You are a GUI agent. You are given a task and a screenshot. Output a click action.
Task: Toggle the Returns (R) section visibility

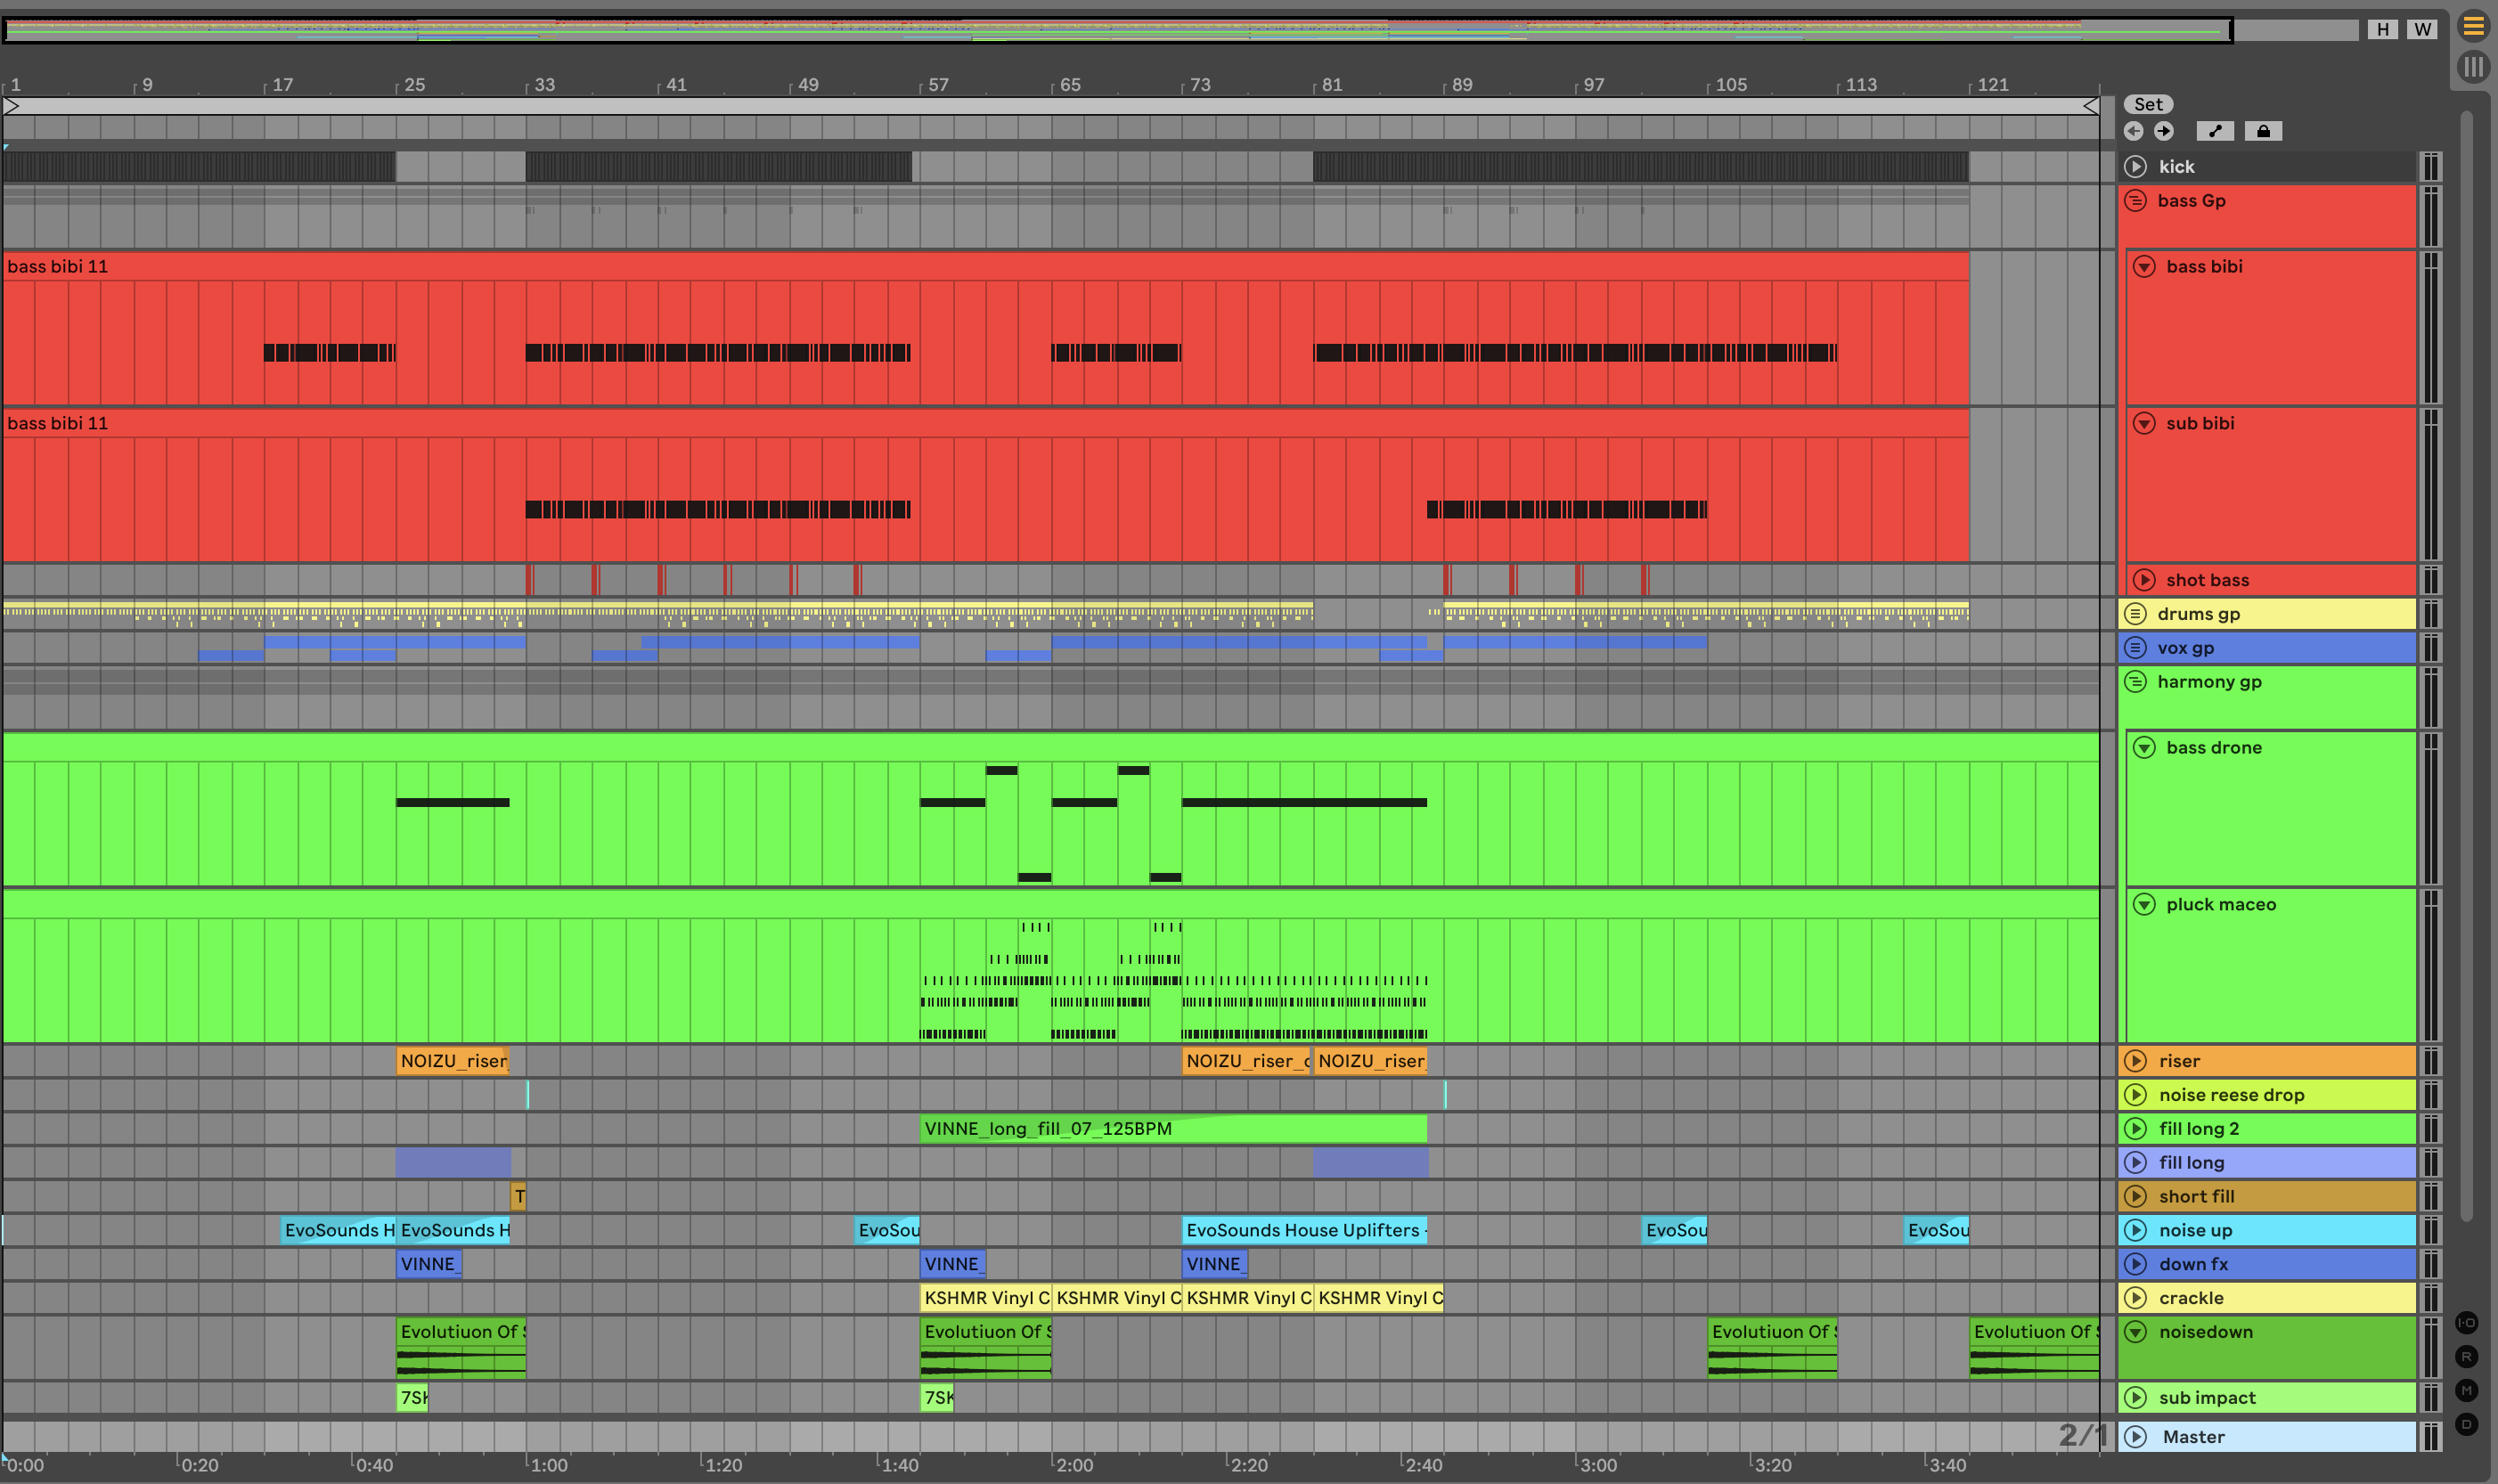click(x=2466, y=1356)
